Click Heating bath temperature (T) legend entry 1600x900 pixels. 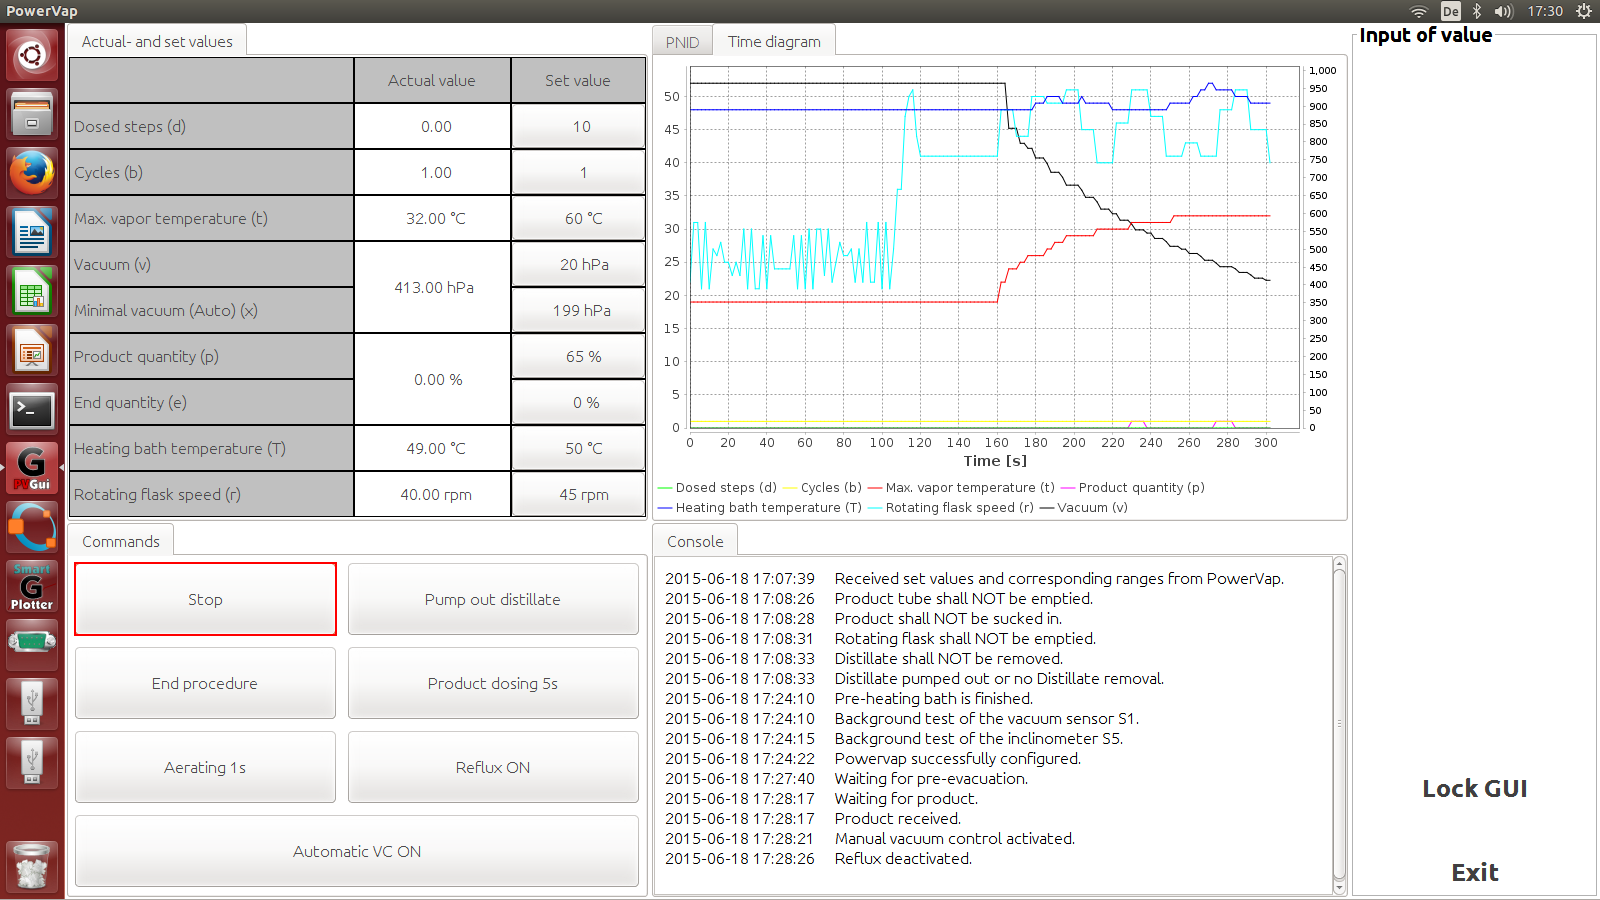click(x=760, y=507)
